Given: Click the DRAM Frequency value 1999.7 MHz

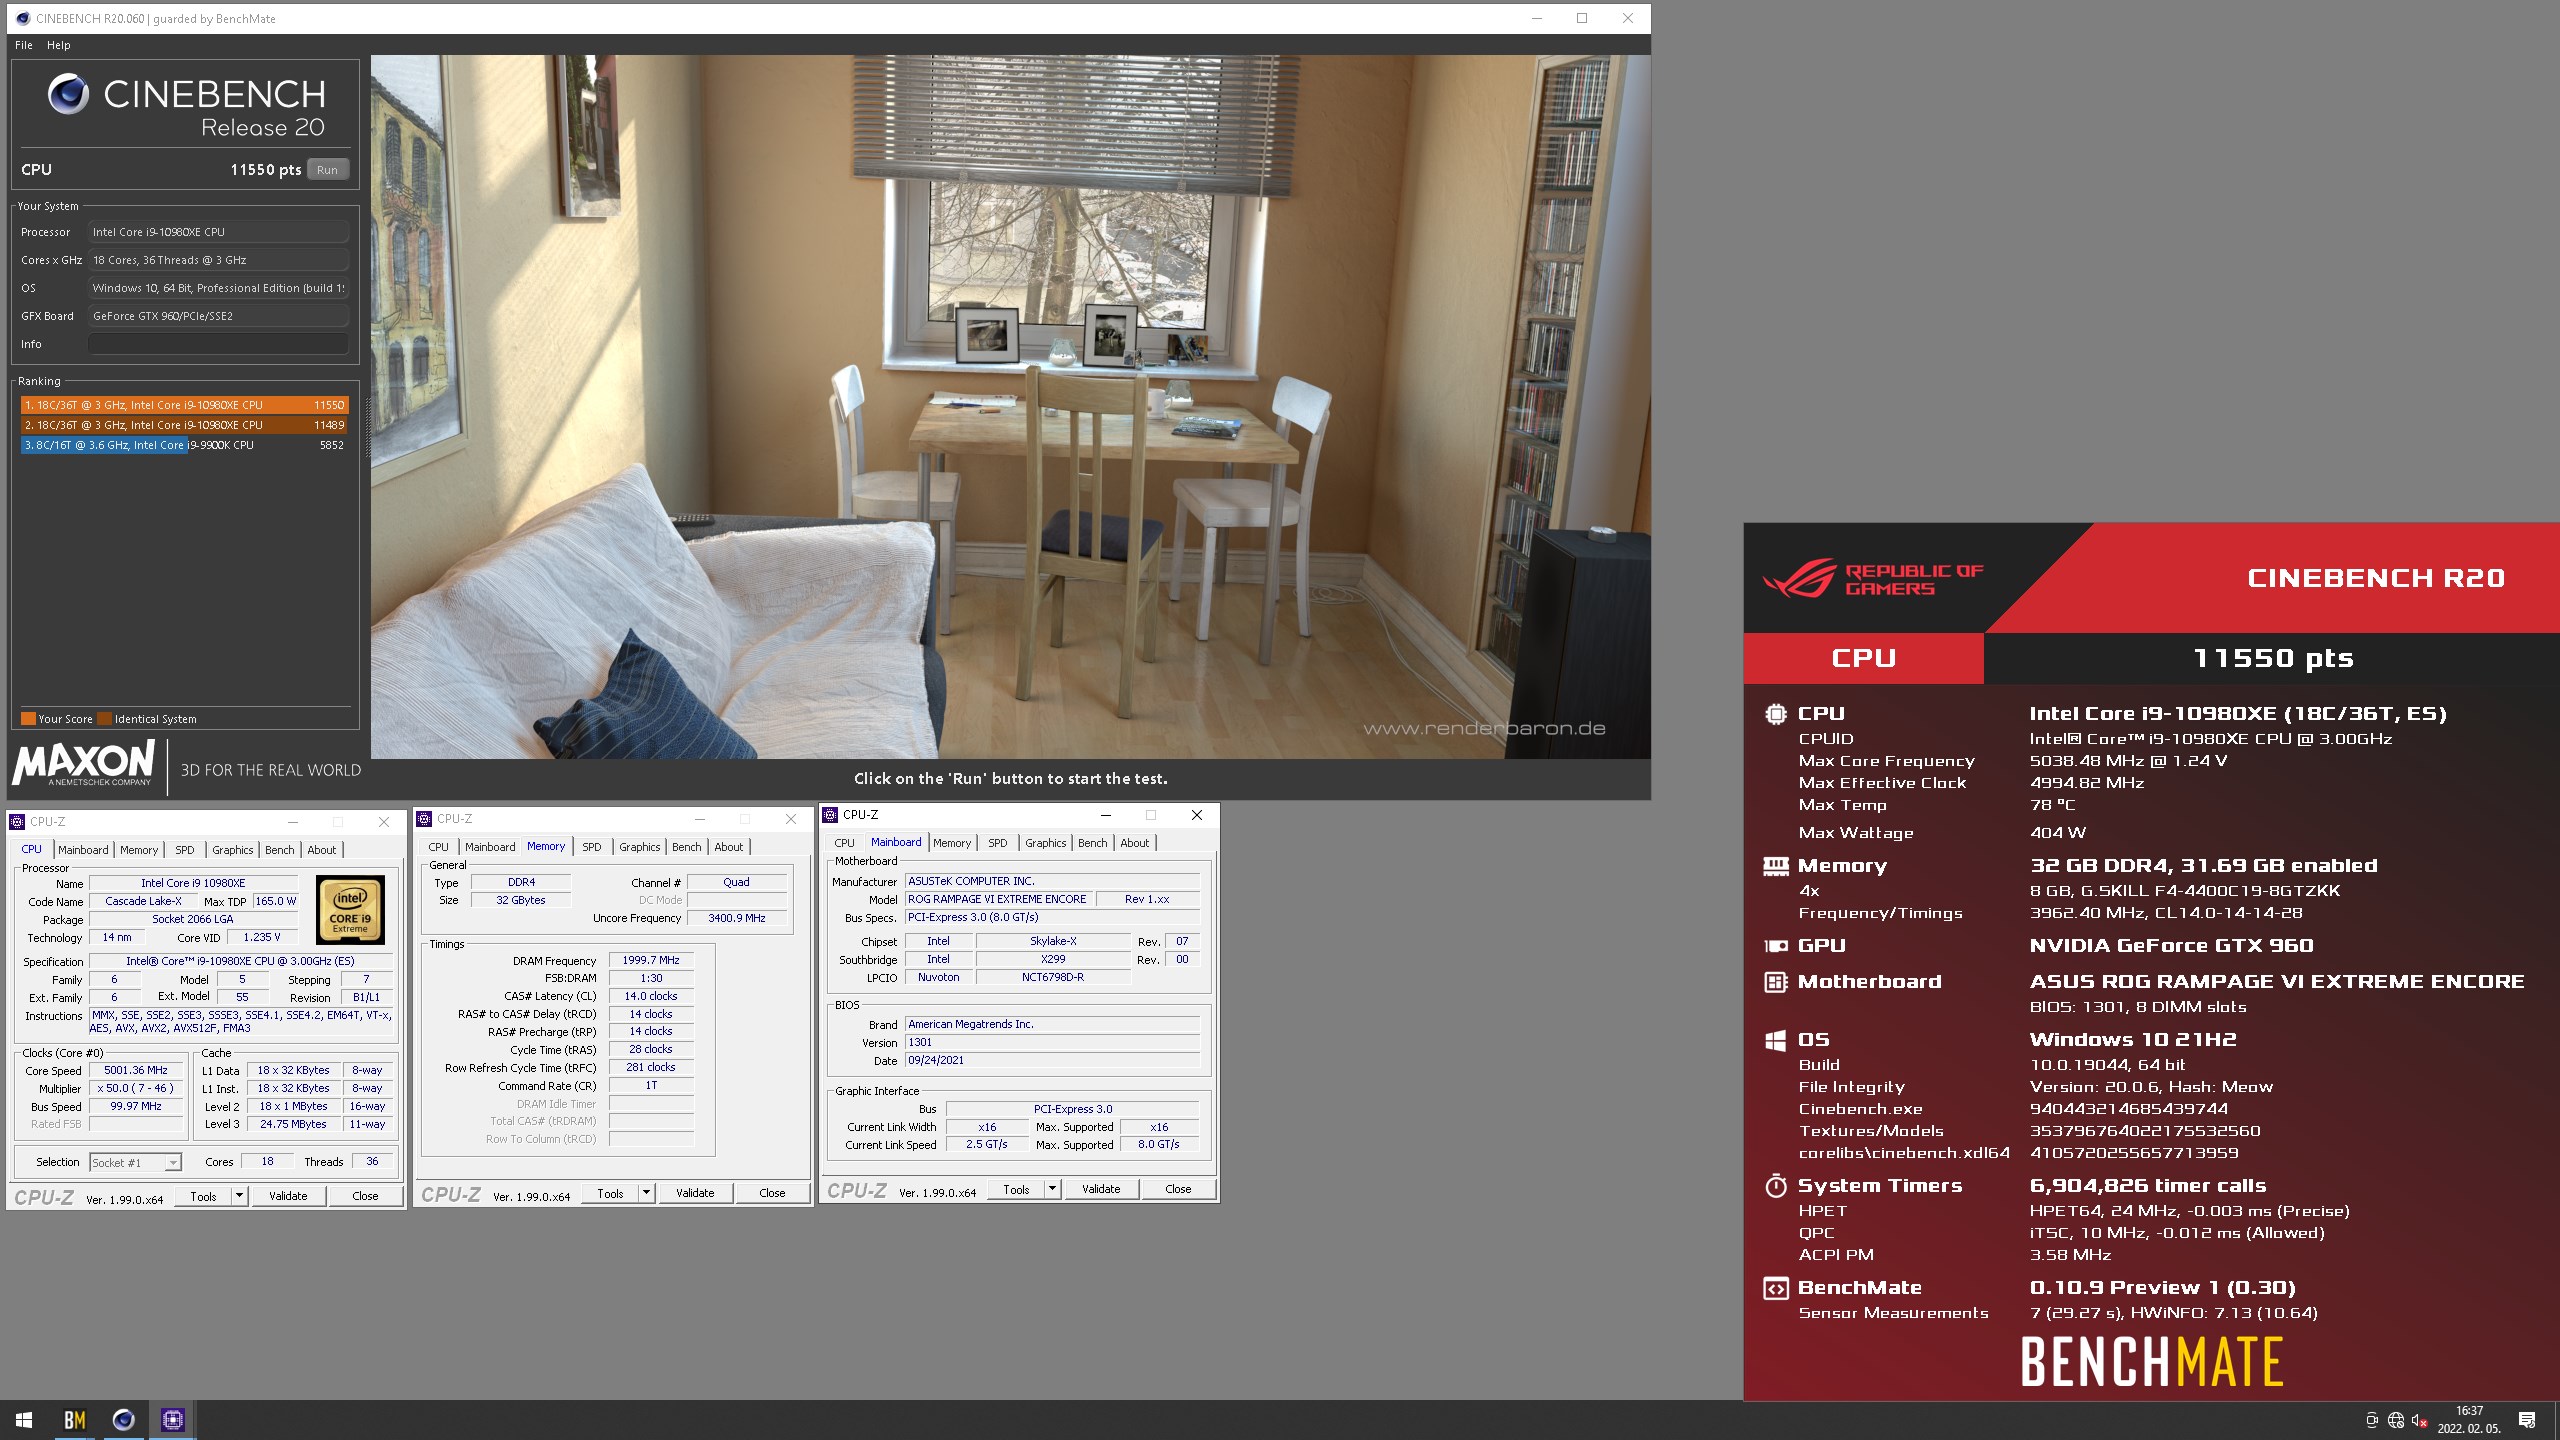Looking at the screenshot, I should coord(651,961).
